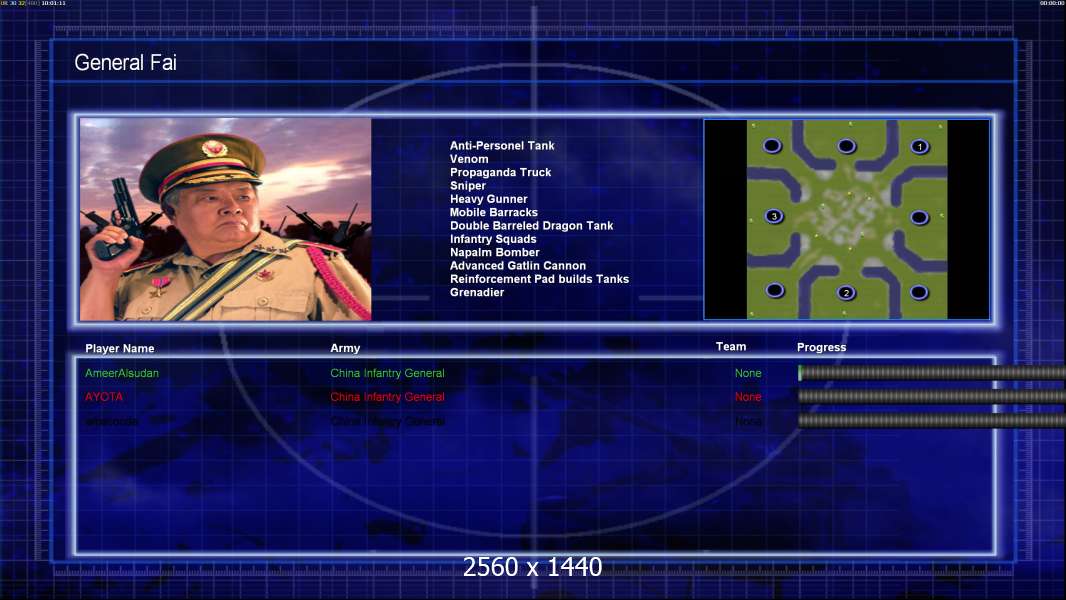Click AmeerAlsudan's team value None
Screen dimensions: 1066x600
[x=748, y=373]
